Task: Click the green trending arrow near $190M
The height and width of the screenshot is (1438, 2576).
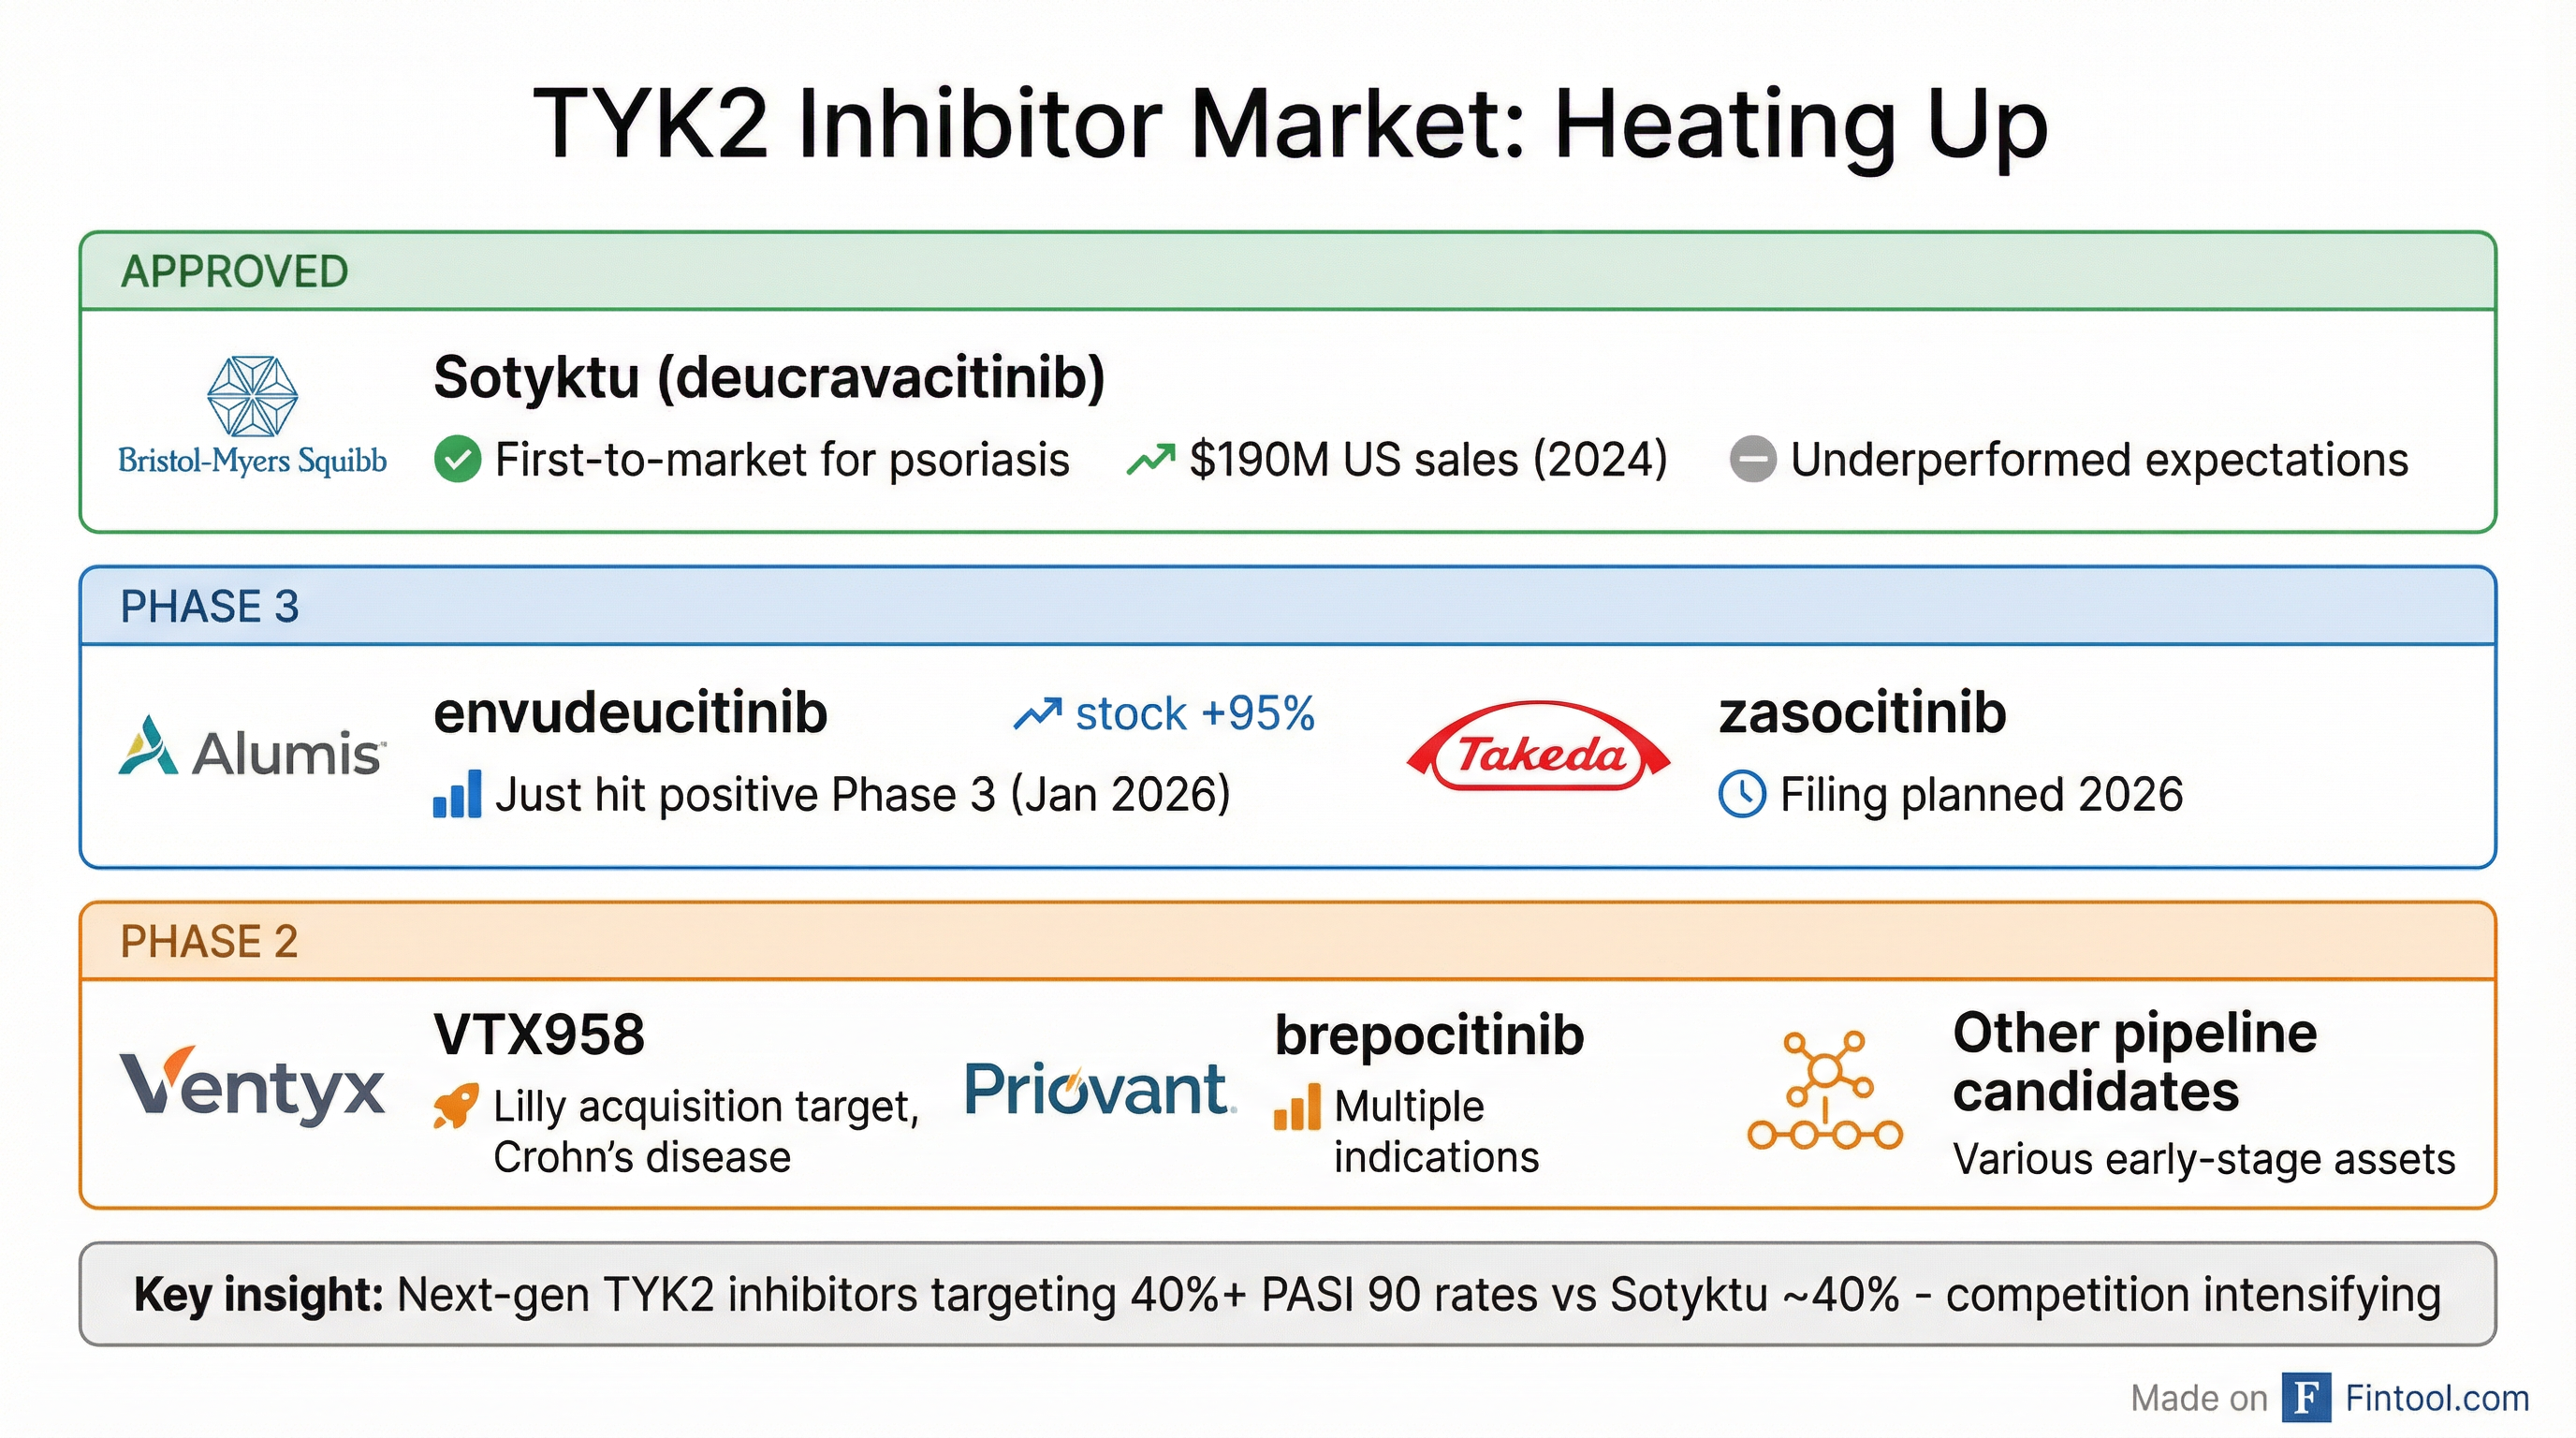Action: tap(1150, 460)
